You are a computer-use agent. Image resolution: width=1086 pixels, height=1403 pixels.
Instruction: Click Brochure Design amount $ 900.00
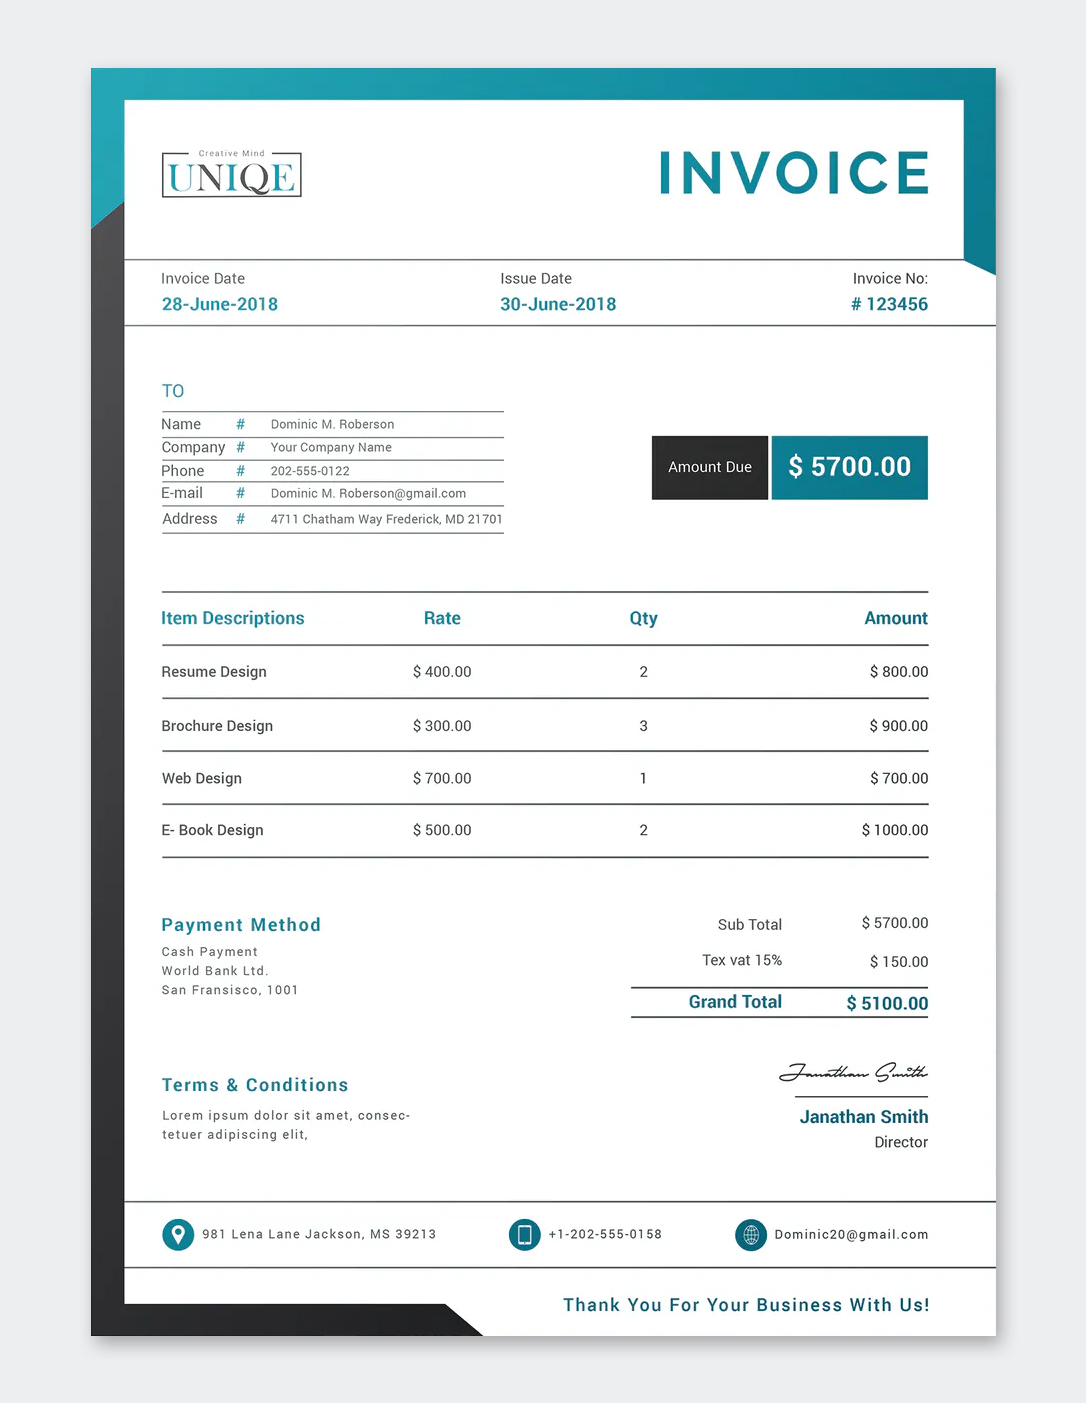point(899,726)
